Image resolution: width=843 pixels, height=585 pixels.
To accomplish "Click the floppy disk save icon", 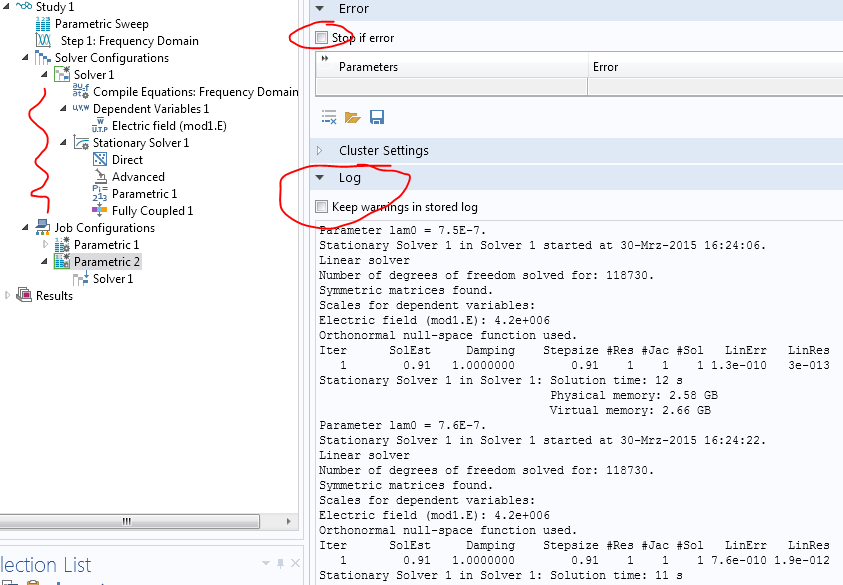I will [x=377, y=118].
